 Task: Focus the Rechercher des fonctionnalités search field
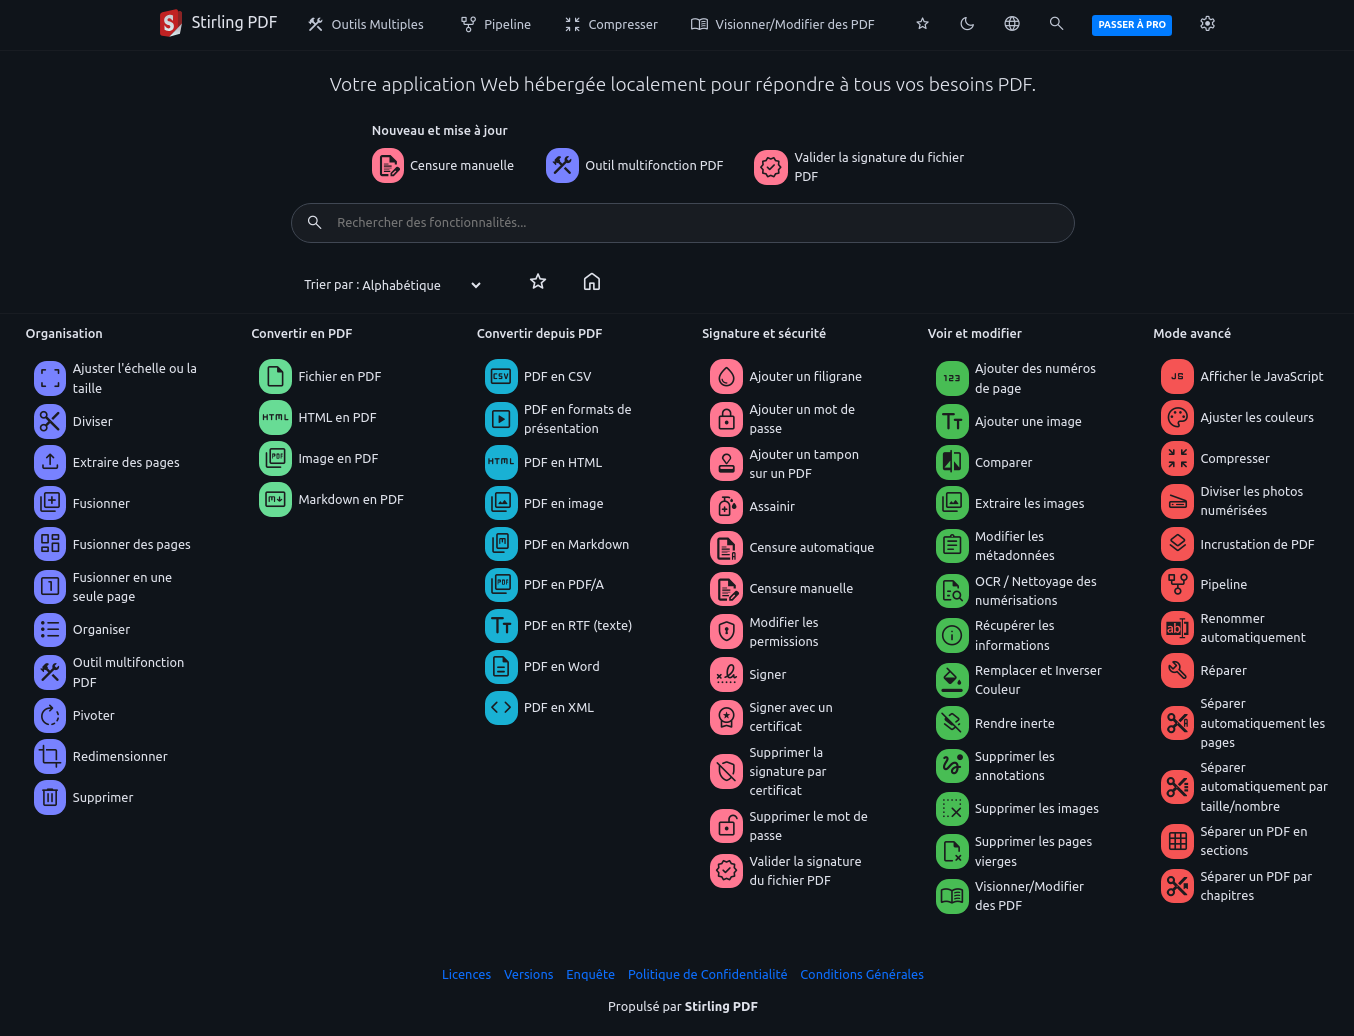click(x=683, y=223)
